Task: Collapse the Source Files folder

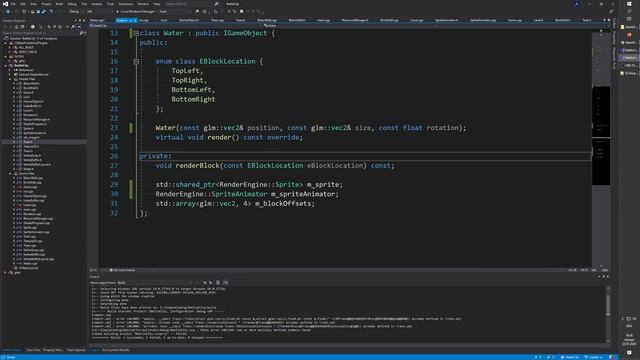Action: pyautogui.click(x=10, y=173)
